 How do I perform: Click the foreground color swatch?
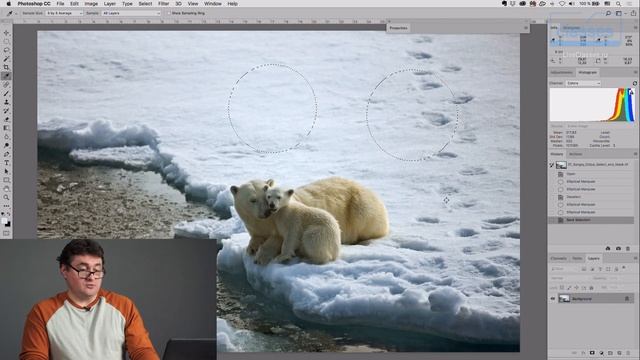(4, 221)
